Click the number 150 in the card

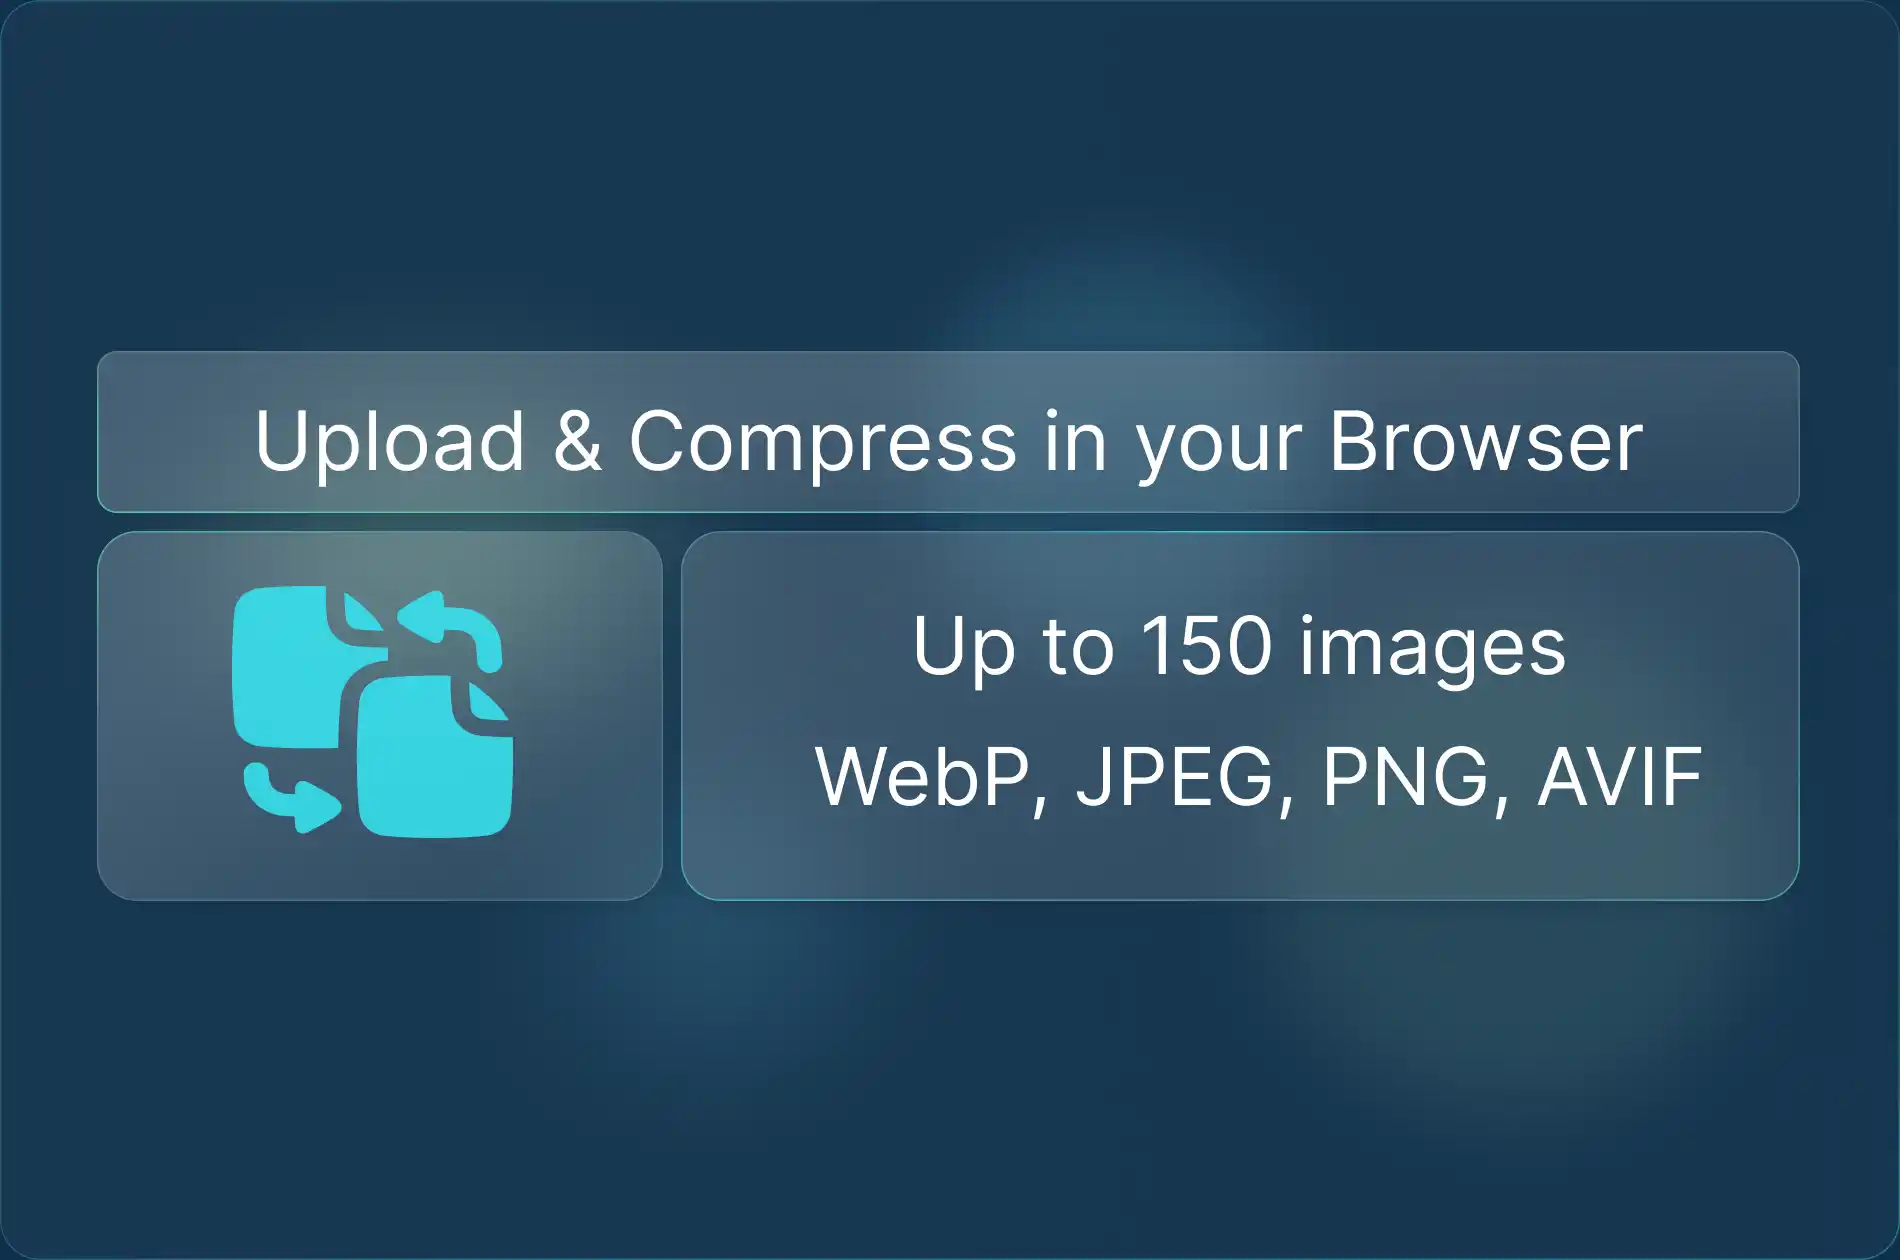(x=1206, y=646)
